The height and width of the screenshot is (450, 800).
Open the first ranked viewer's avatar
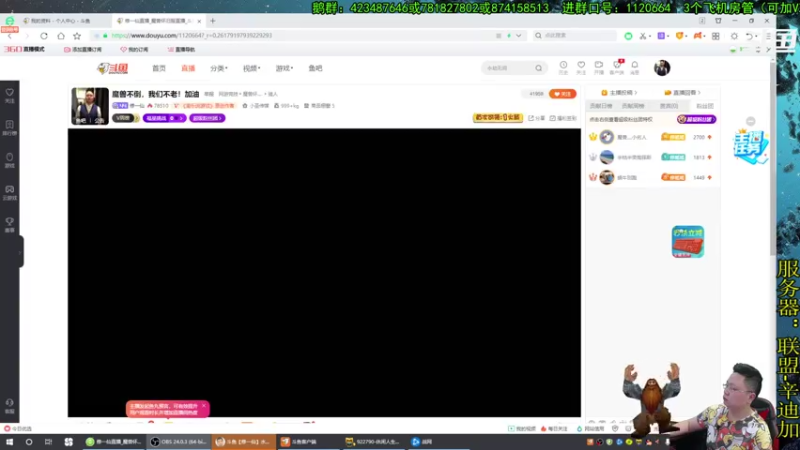pyautogui.click(x=607, y=137)
